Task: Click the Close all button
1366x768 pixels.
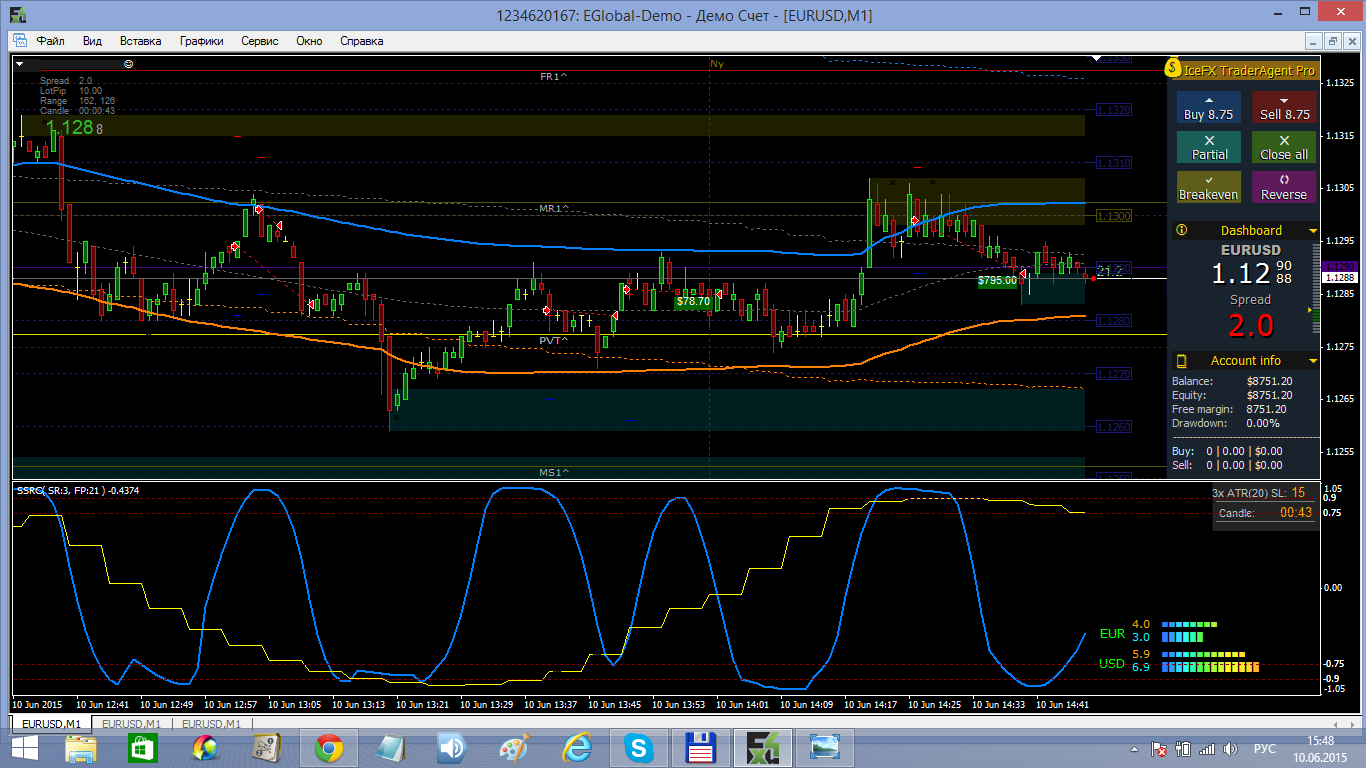Action: [1284, 147]
